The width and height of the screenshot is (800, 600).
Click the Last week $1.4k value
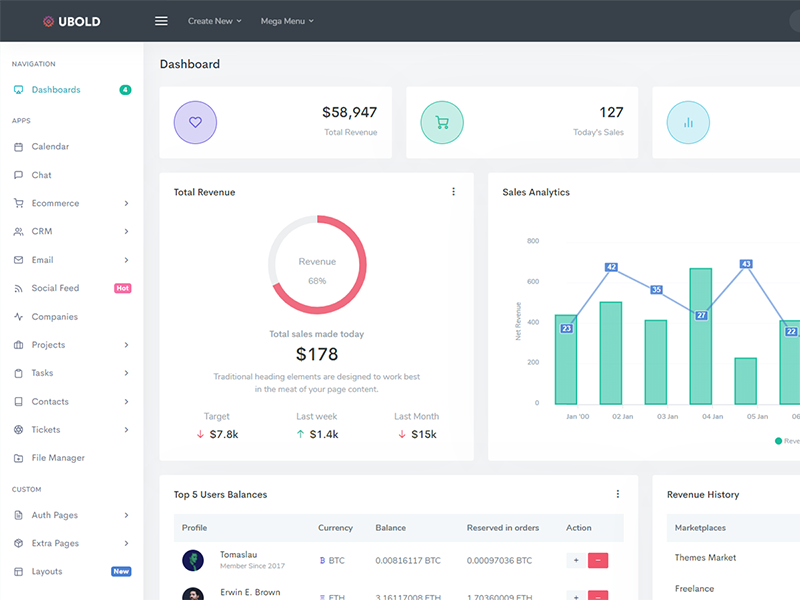tap(323, 434)
